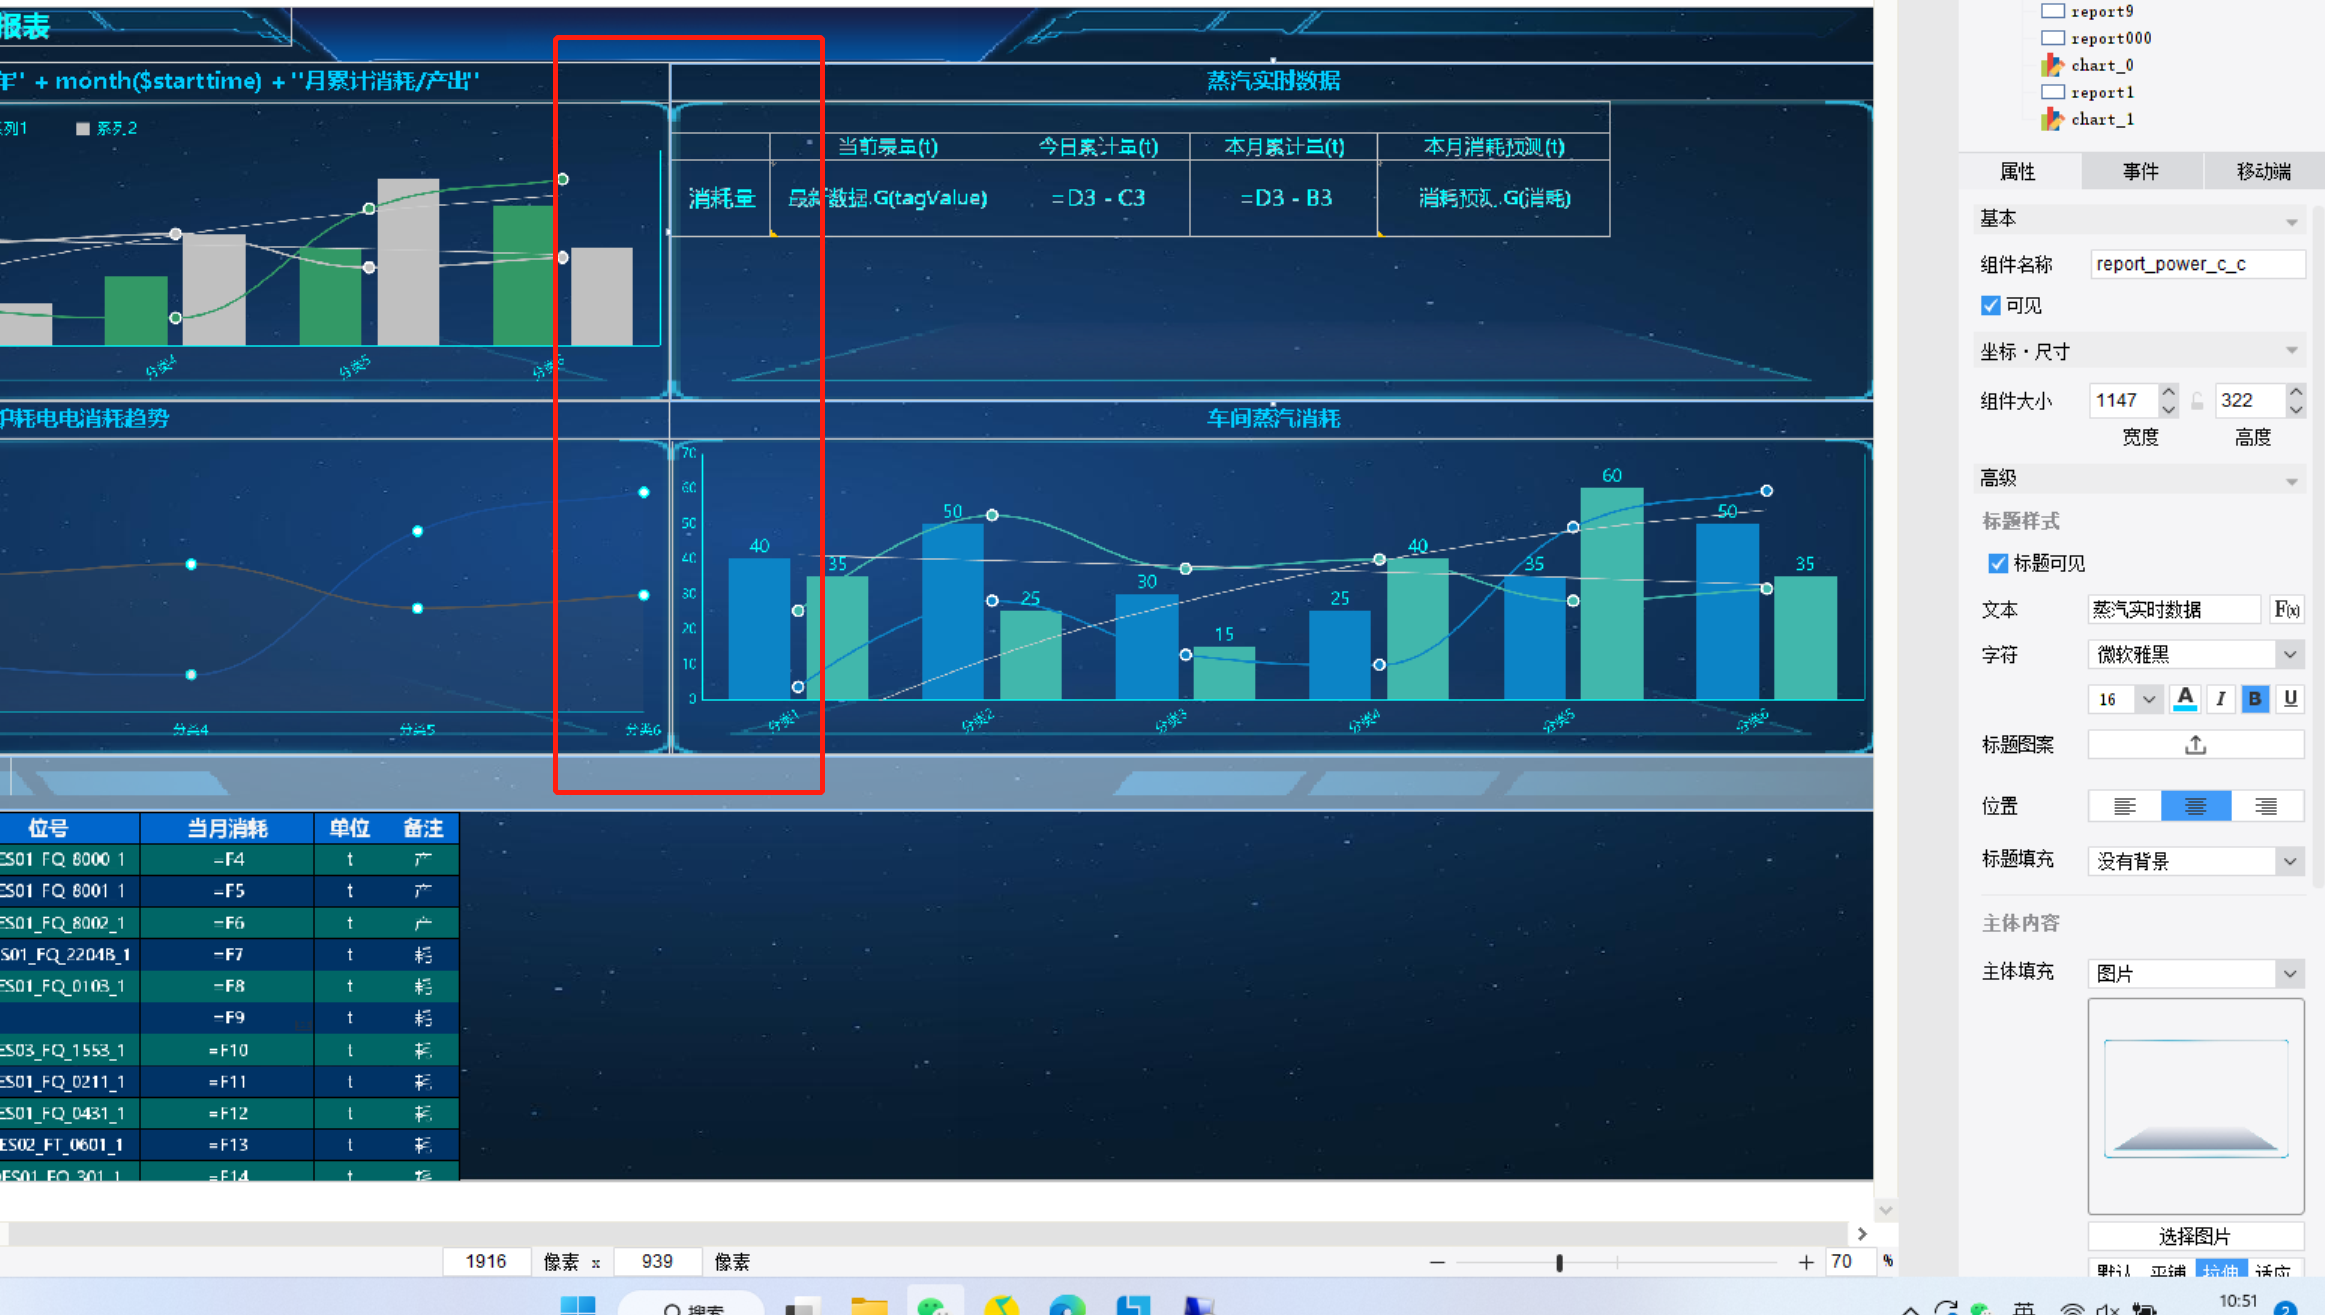The image size is (2325, 1315).
Task: Edit the canvas width field 1916
Action: point(486,1262)
